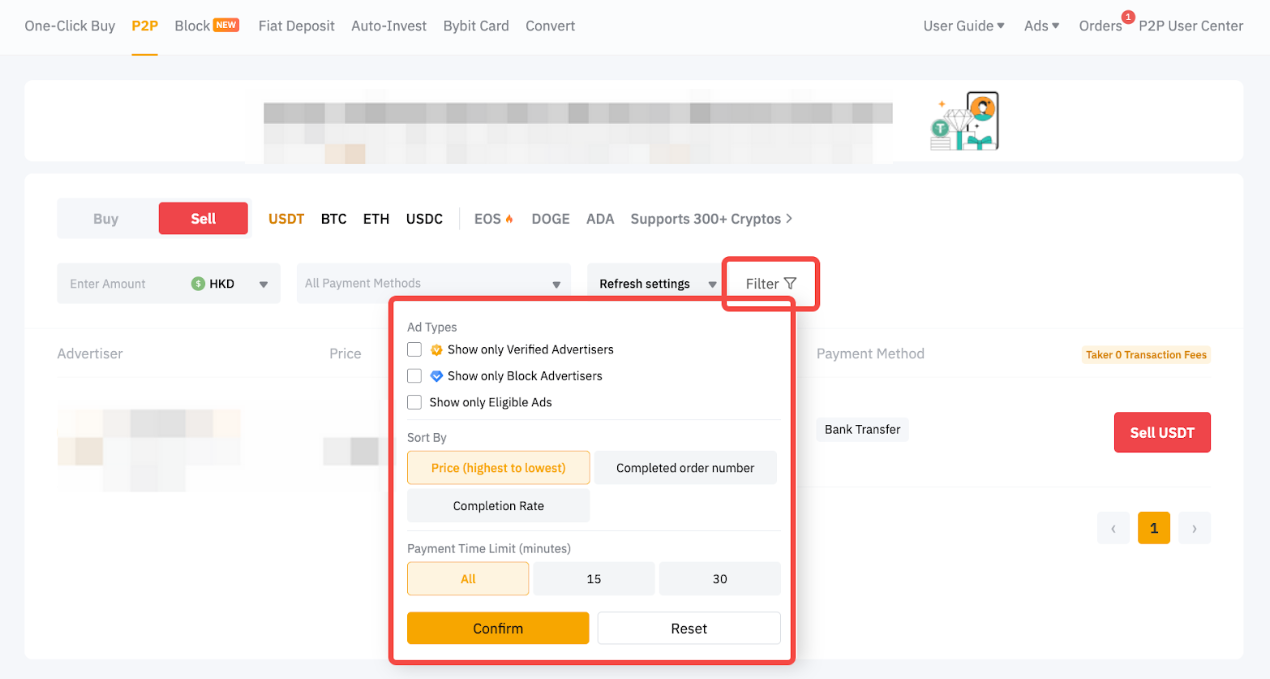Screen dimensions: 1270x679
Task: Click the Enter Amount input field
Action: pos(120,284)
